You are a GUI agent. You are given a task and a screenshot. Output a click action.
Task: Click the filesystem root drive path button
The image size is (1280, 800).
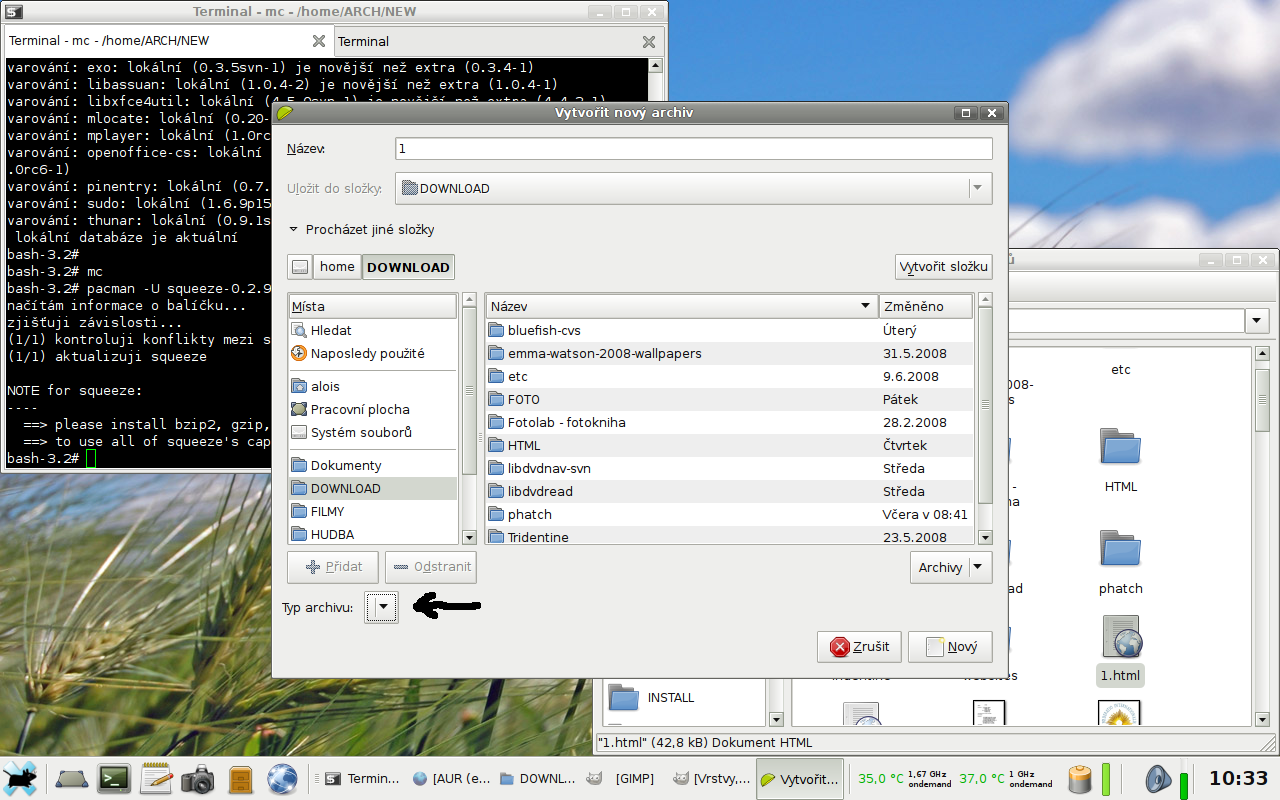(299, 267)
